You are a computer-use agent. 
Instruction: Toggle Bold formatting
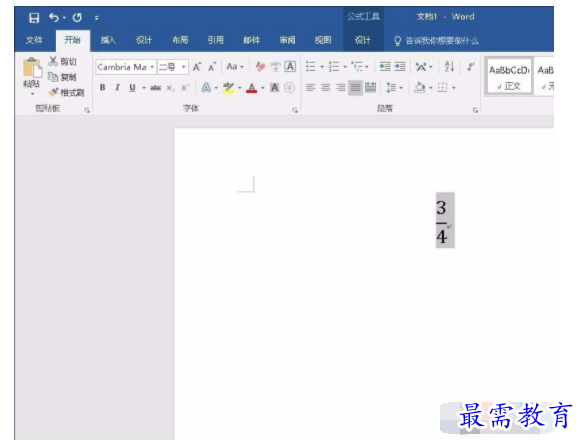point(103,88)
